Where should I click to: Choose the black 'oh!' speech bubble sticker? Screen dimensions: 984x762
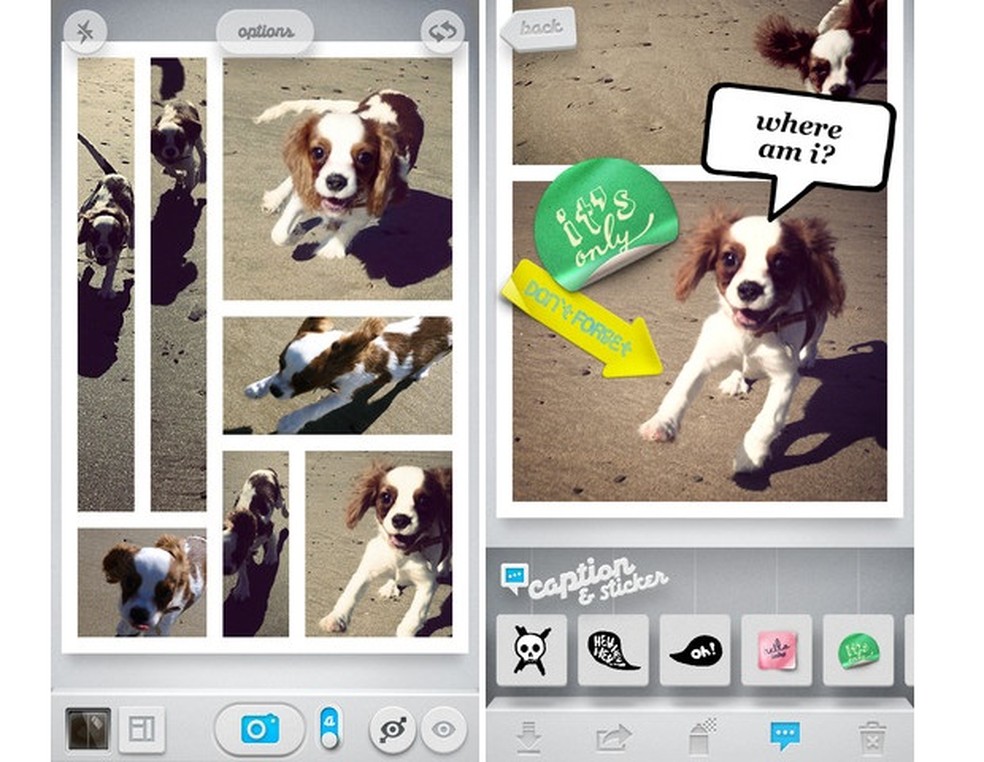pos(695,650)
